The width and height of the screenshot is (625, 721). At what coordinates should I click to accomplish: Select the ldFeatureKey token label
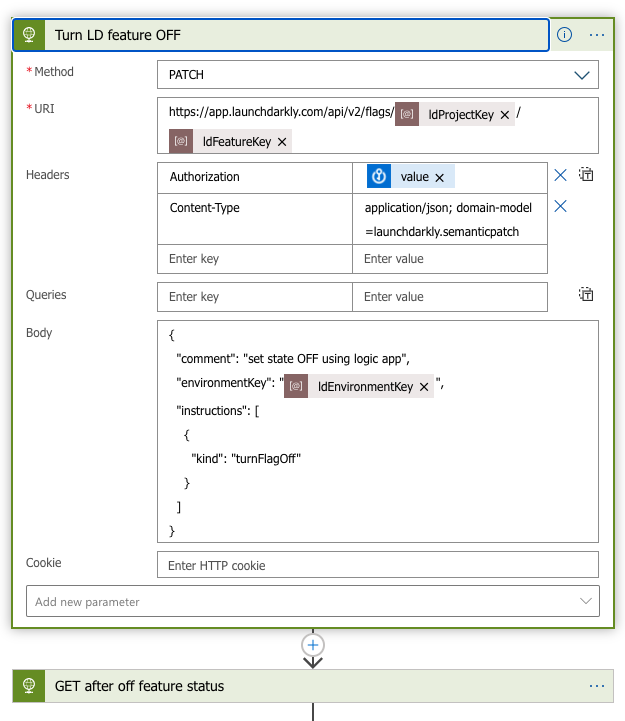point(237,142)
